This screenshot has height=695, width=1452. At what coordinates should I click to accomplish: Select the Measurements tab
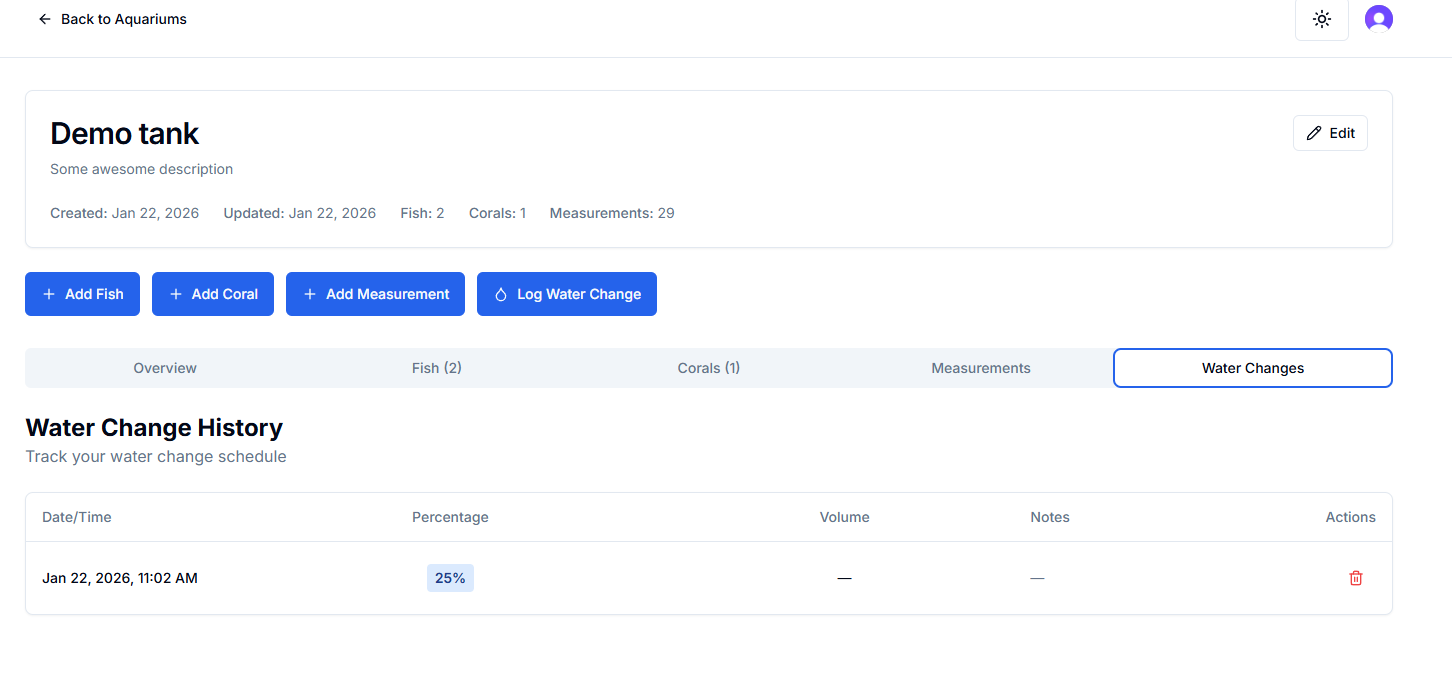point(980,368)
